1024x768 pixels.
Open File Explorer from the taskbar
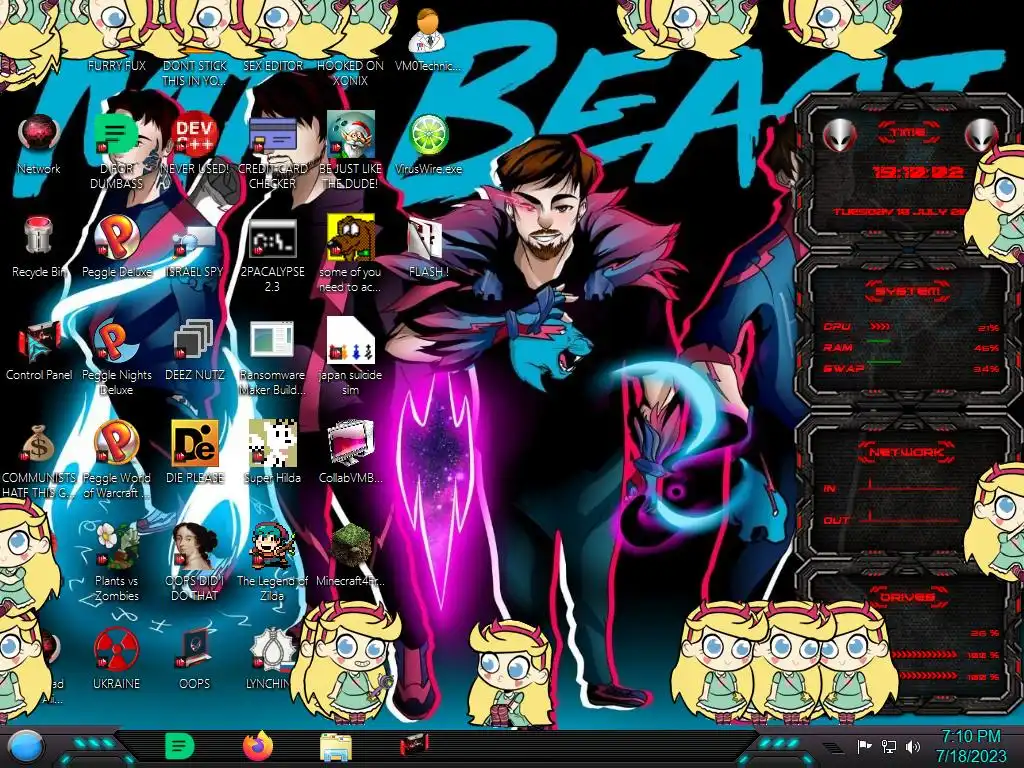point(336,747)
